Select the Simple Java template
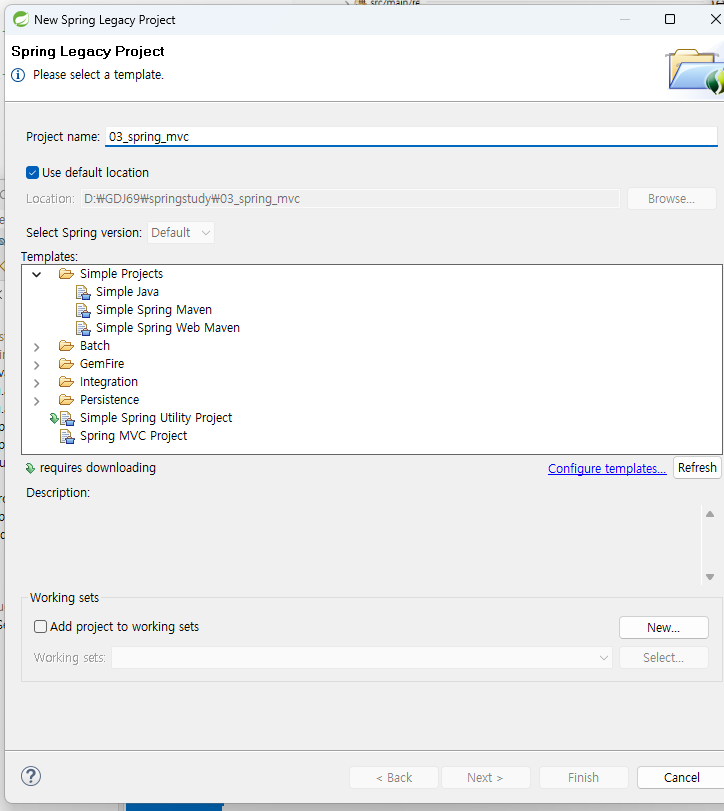 (x=127, y=292)
